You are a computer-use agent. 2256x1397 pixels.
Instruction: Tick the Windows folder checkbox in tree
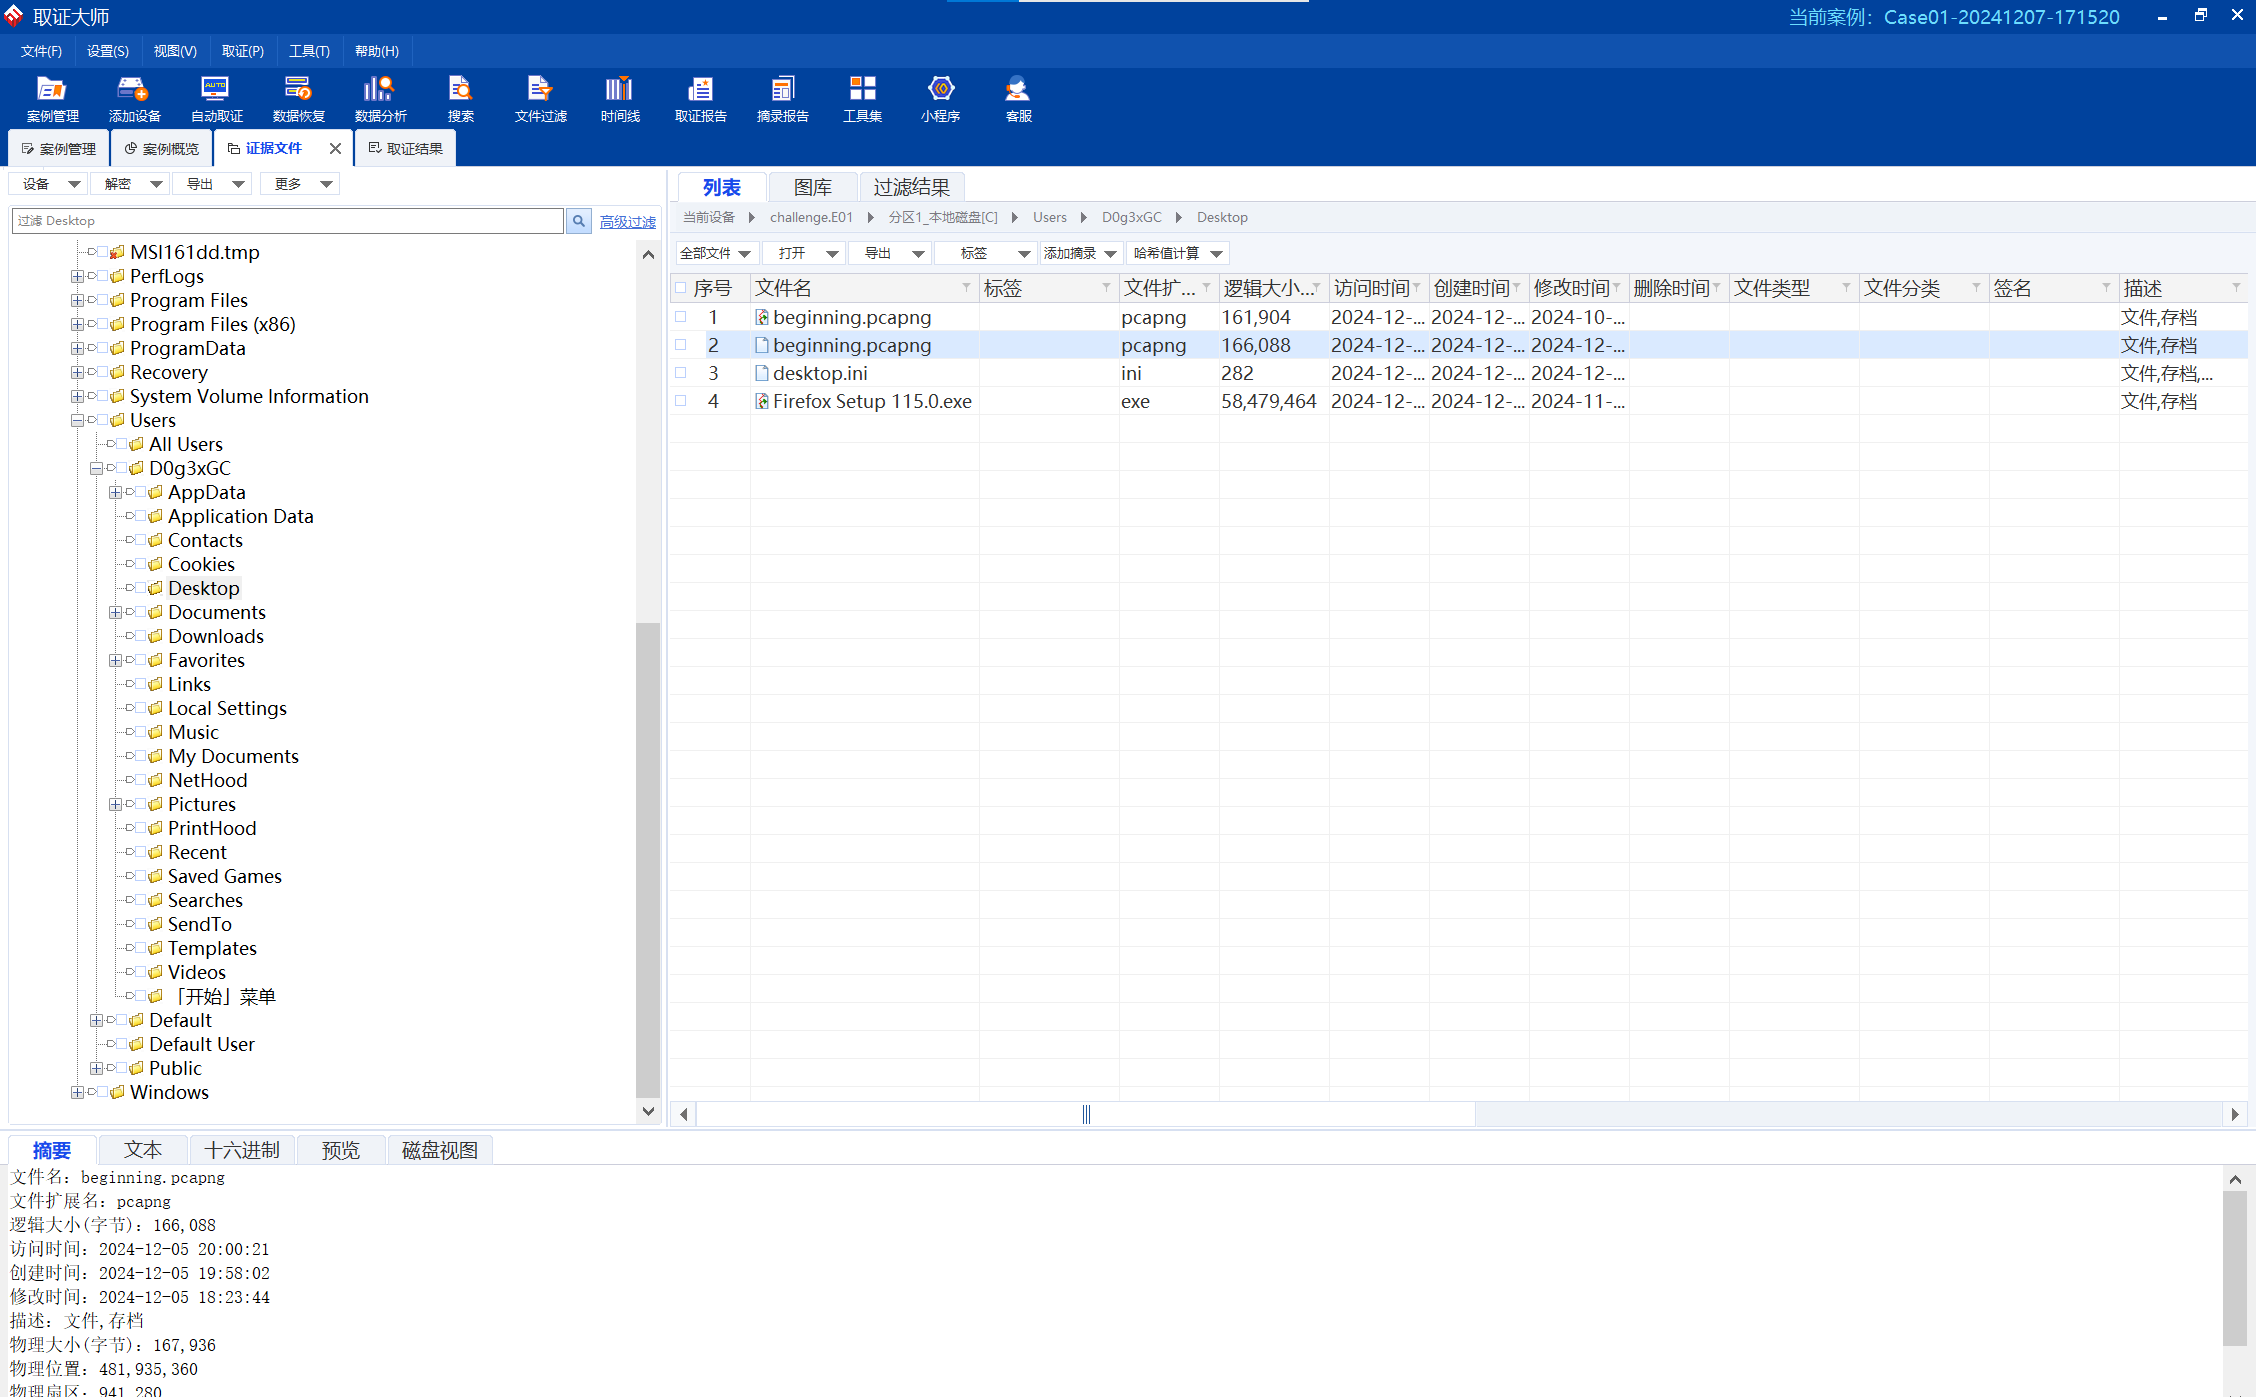pos(103,1092)
